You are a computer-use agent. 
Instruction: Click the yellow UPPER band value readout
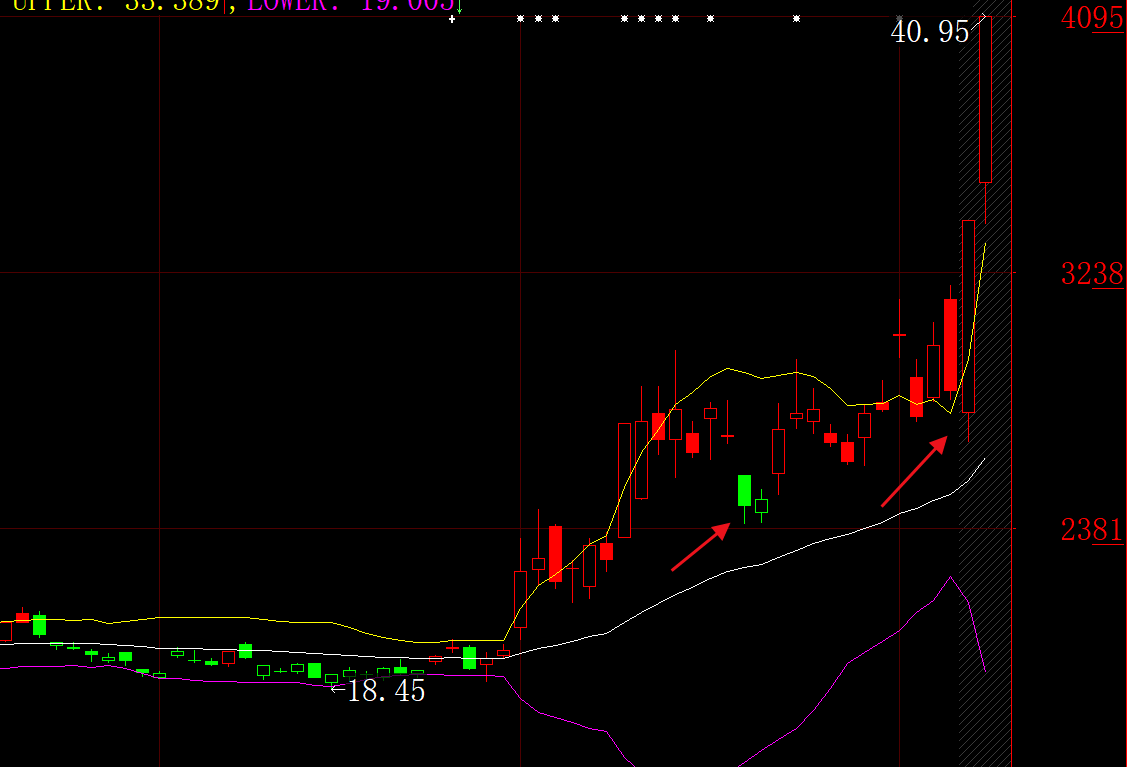[116, 4]
